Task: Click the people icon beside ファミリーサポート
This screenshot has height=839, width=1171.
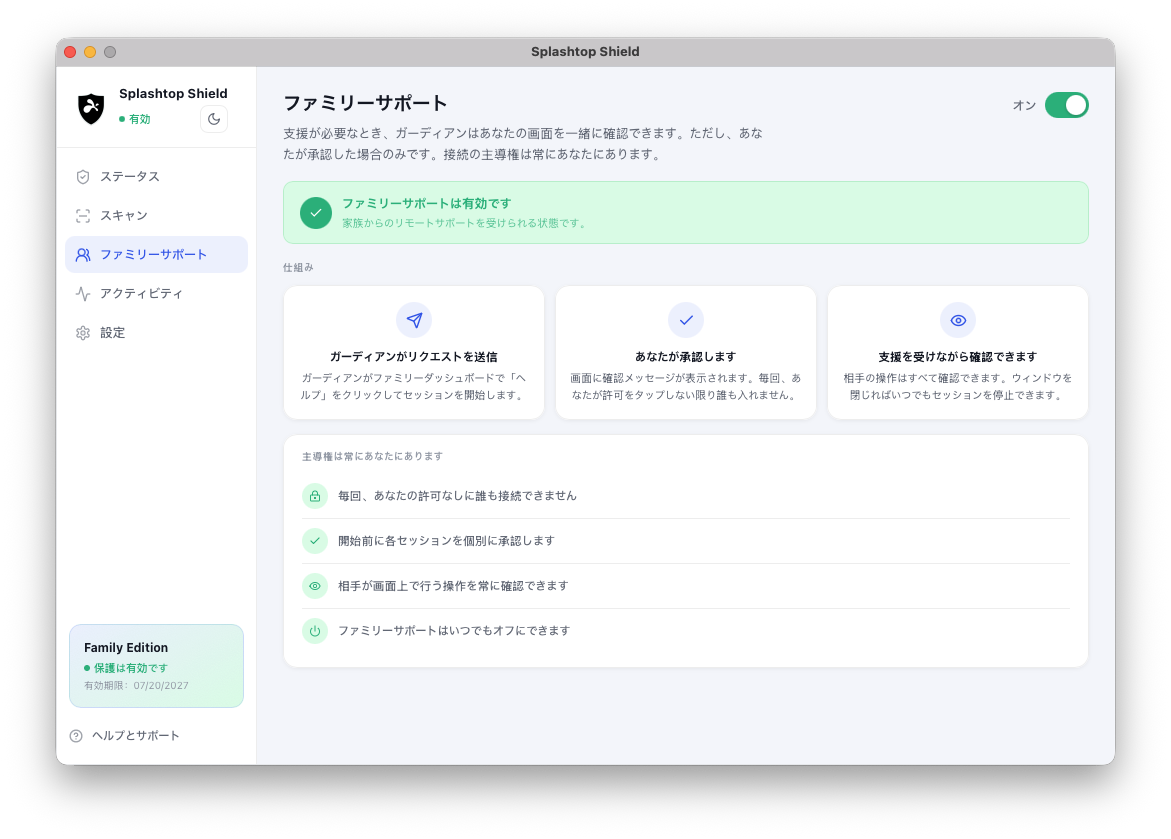Action: (83, 255)
